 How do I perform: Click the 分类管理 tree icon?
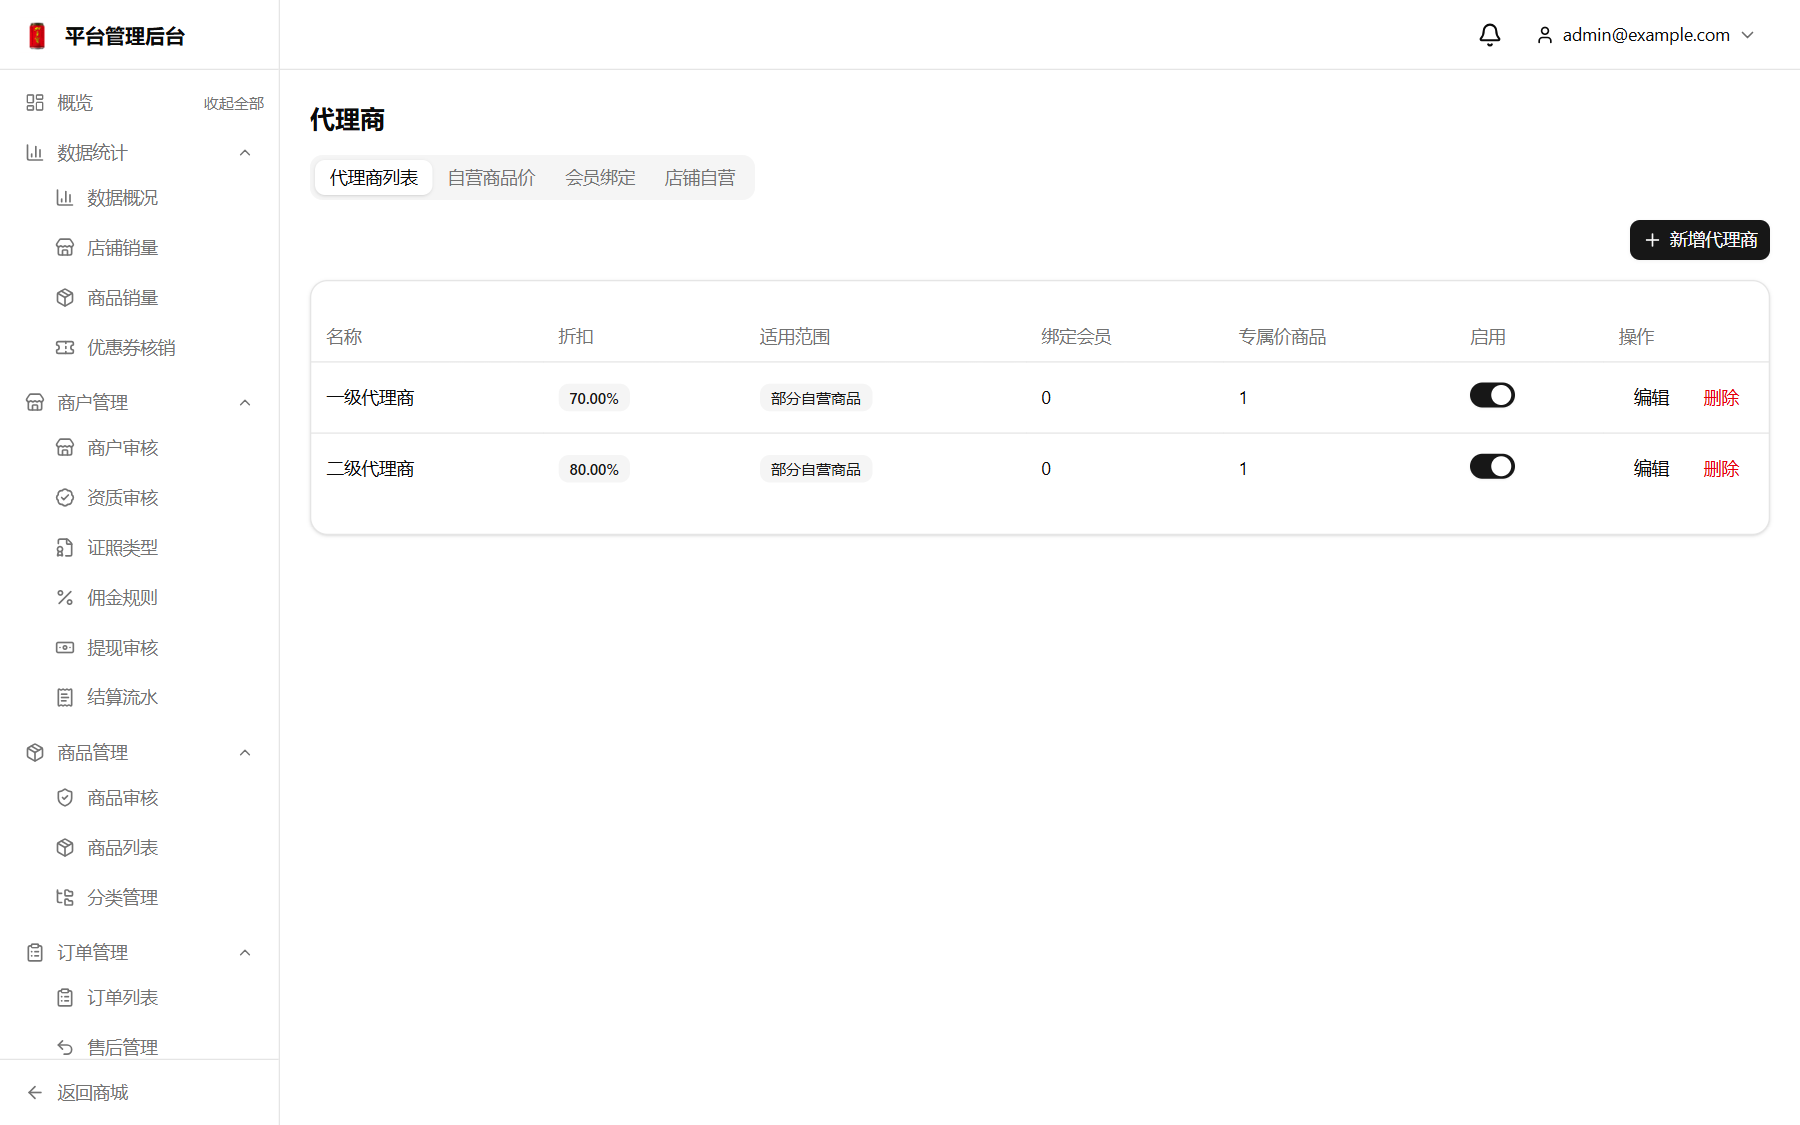pos(65,897)
